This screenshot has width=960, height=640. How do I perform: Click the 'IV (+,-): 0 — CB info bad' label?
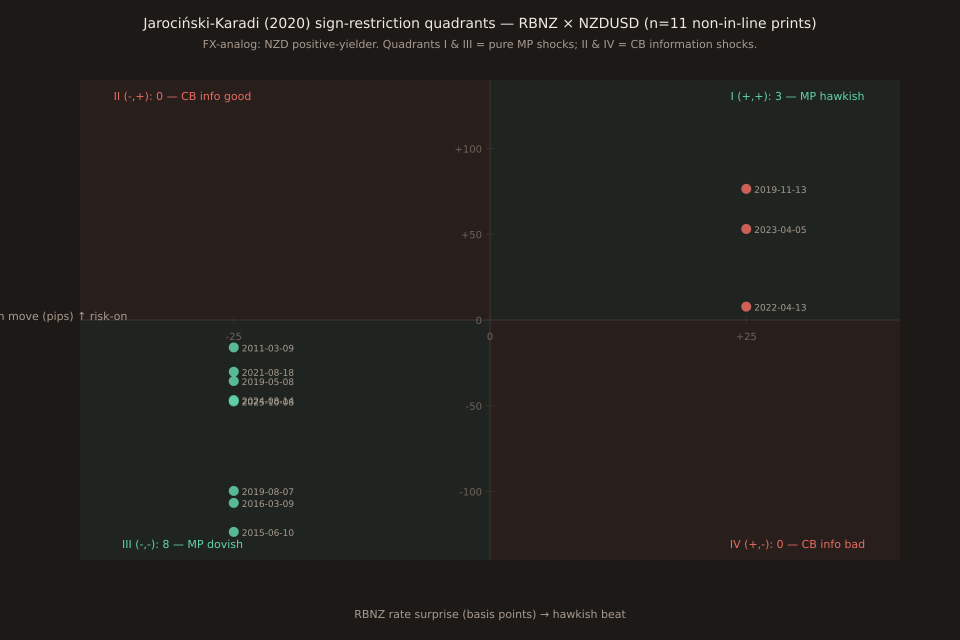point(797,544)
